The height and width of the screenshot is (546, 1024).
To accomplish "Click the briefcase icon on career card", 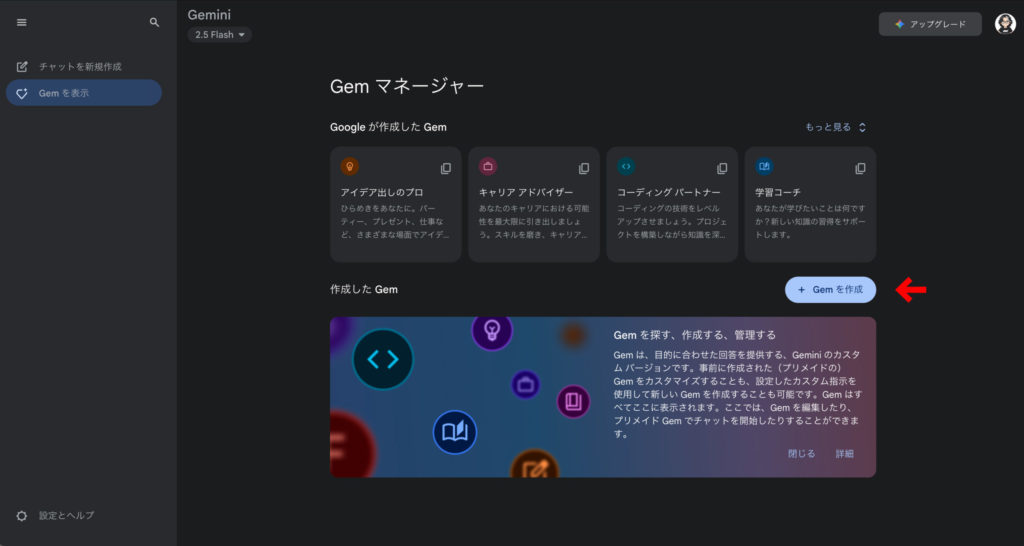I will tap(488, 167).
